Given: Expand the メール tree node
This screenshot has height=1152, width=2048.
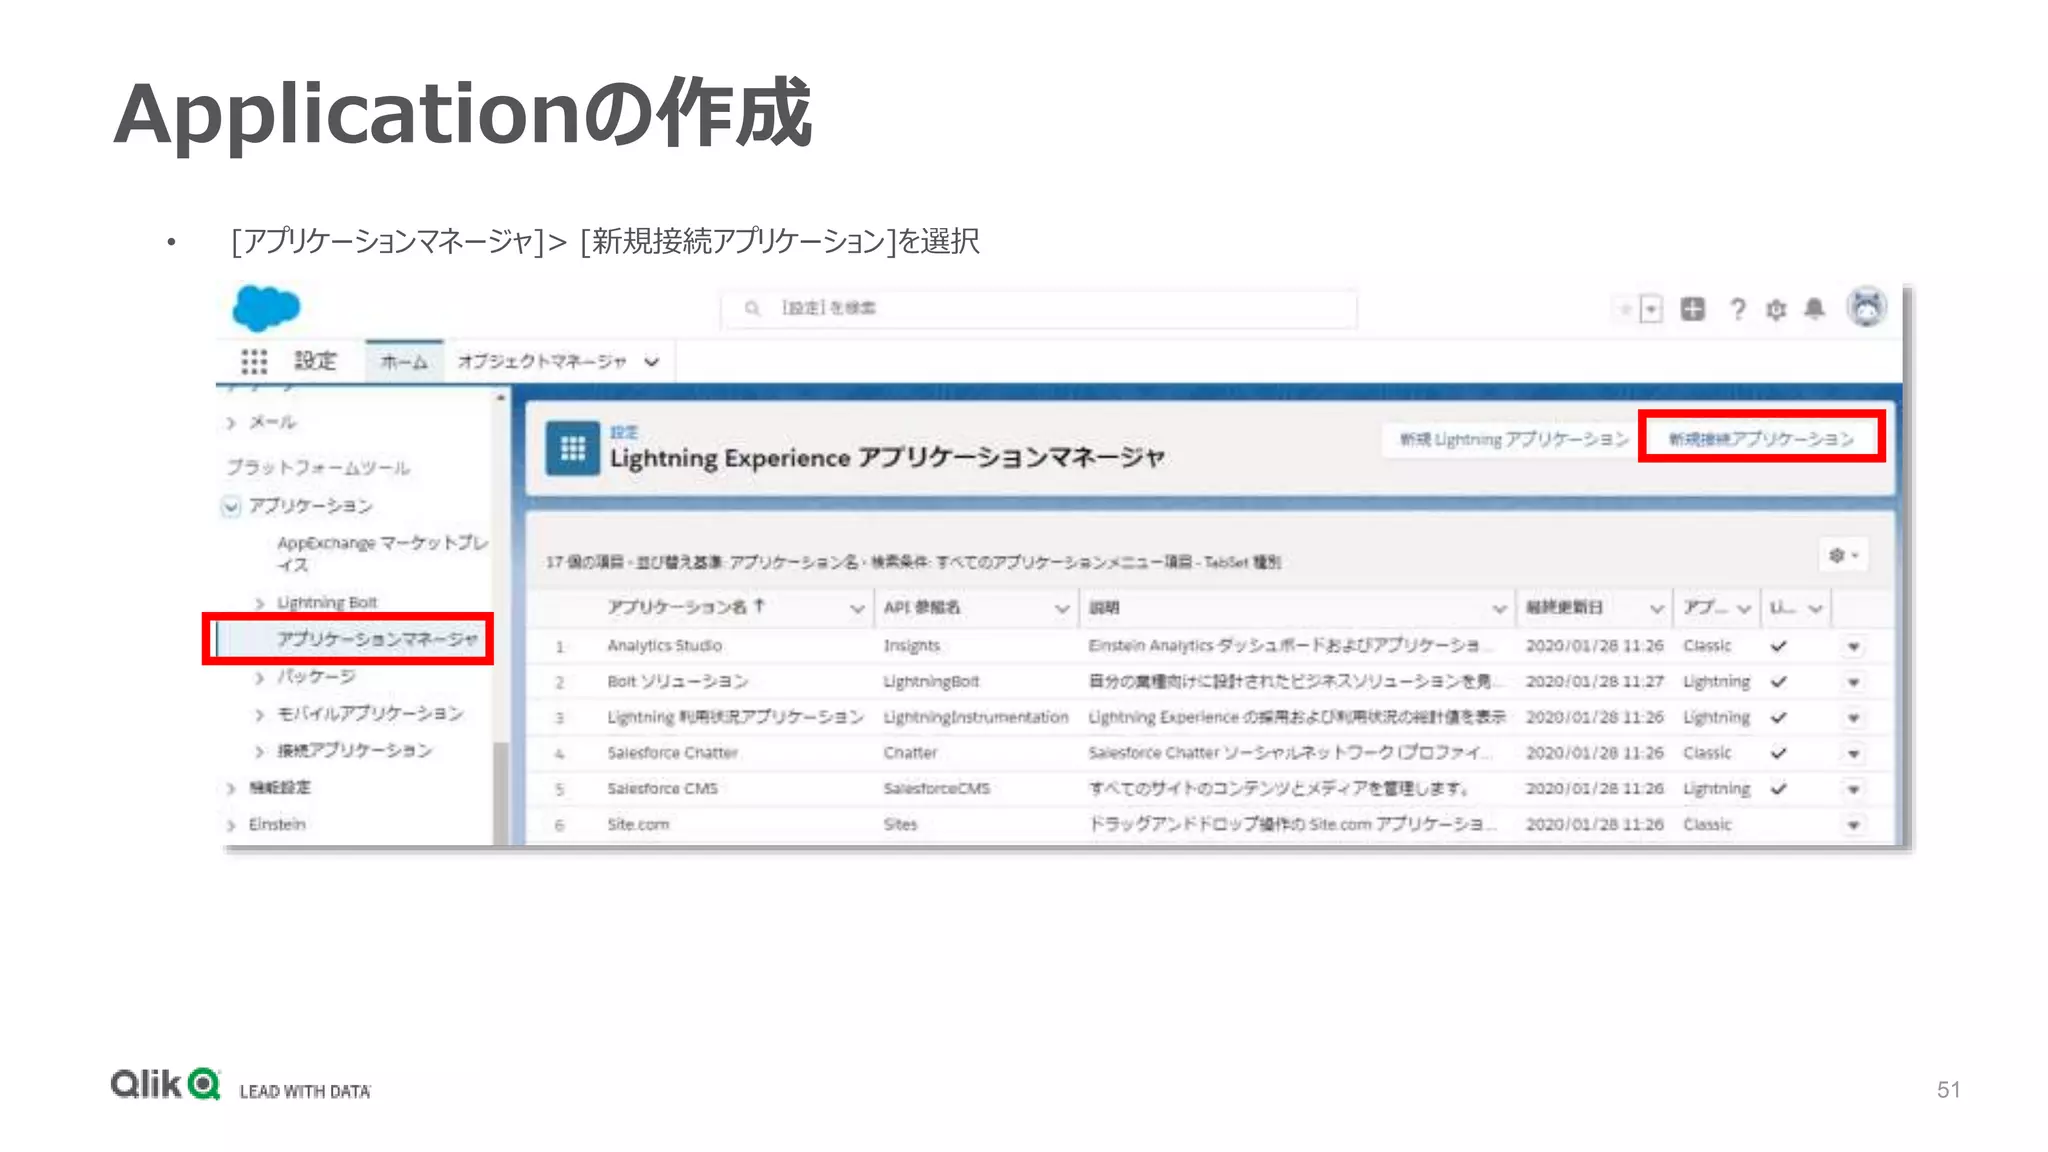Looking at the screenshot, I should [x=231, y=423].
